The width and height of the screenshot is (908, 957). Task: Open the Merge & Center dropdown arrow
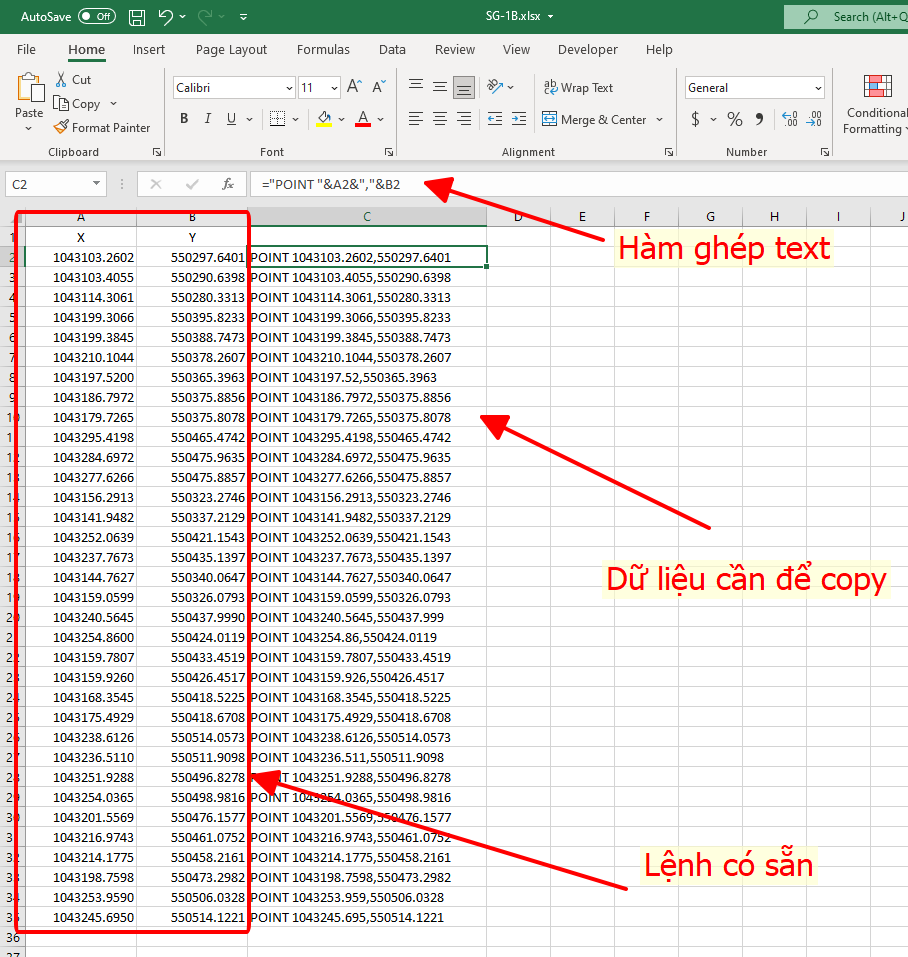(660, 120)
